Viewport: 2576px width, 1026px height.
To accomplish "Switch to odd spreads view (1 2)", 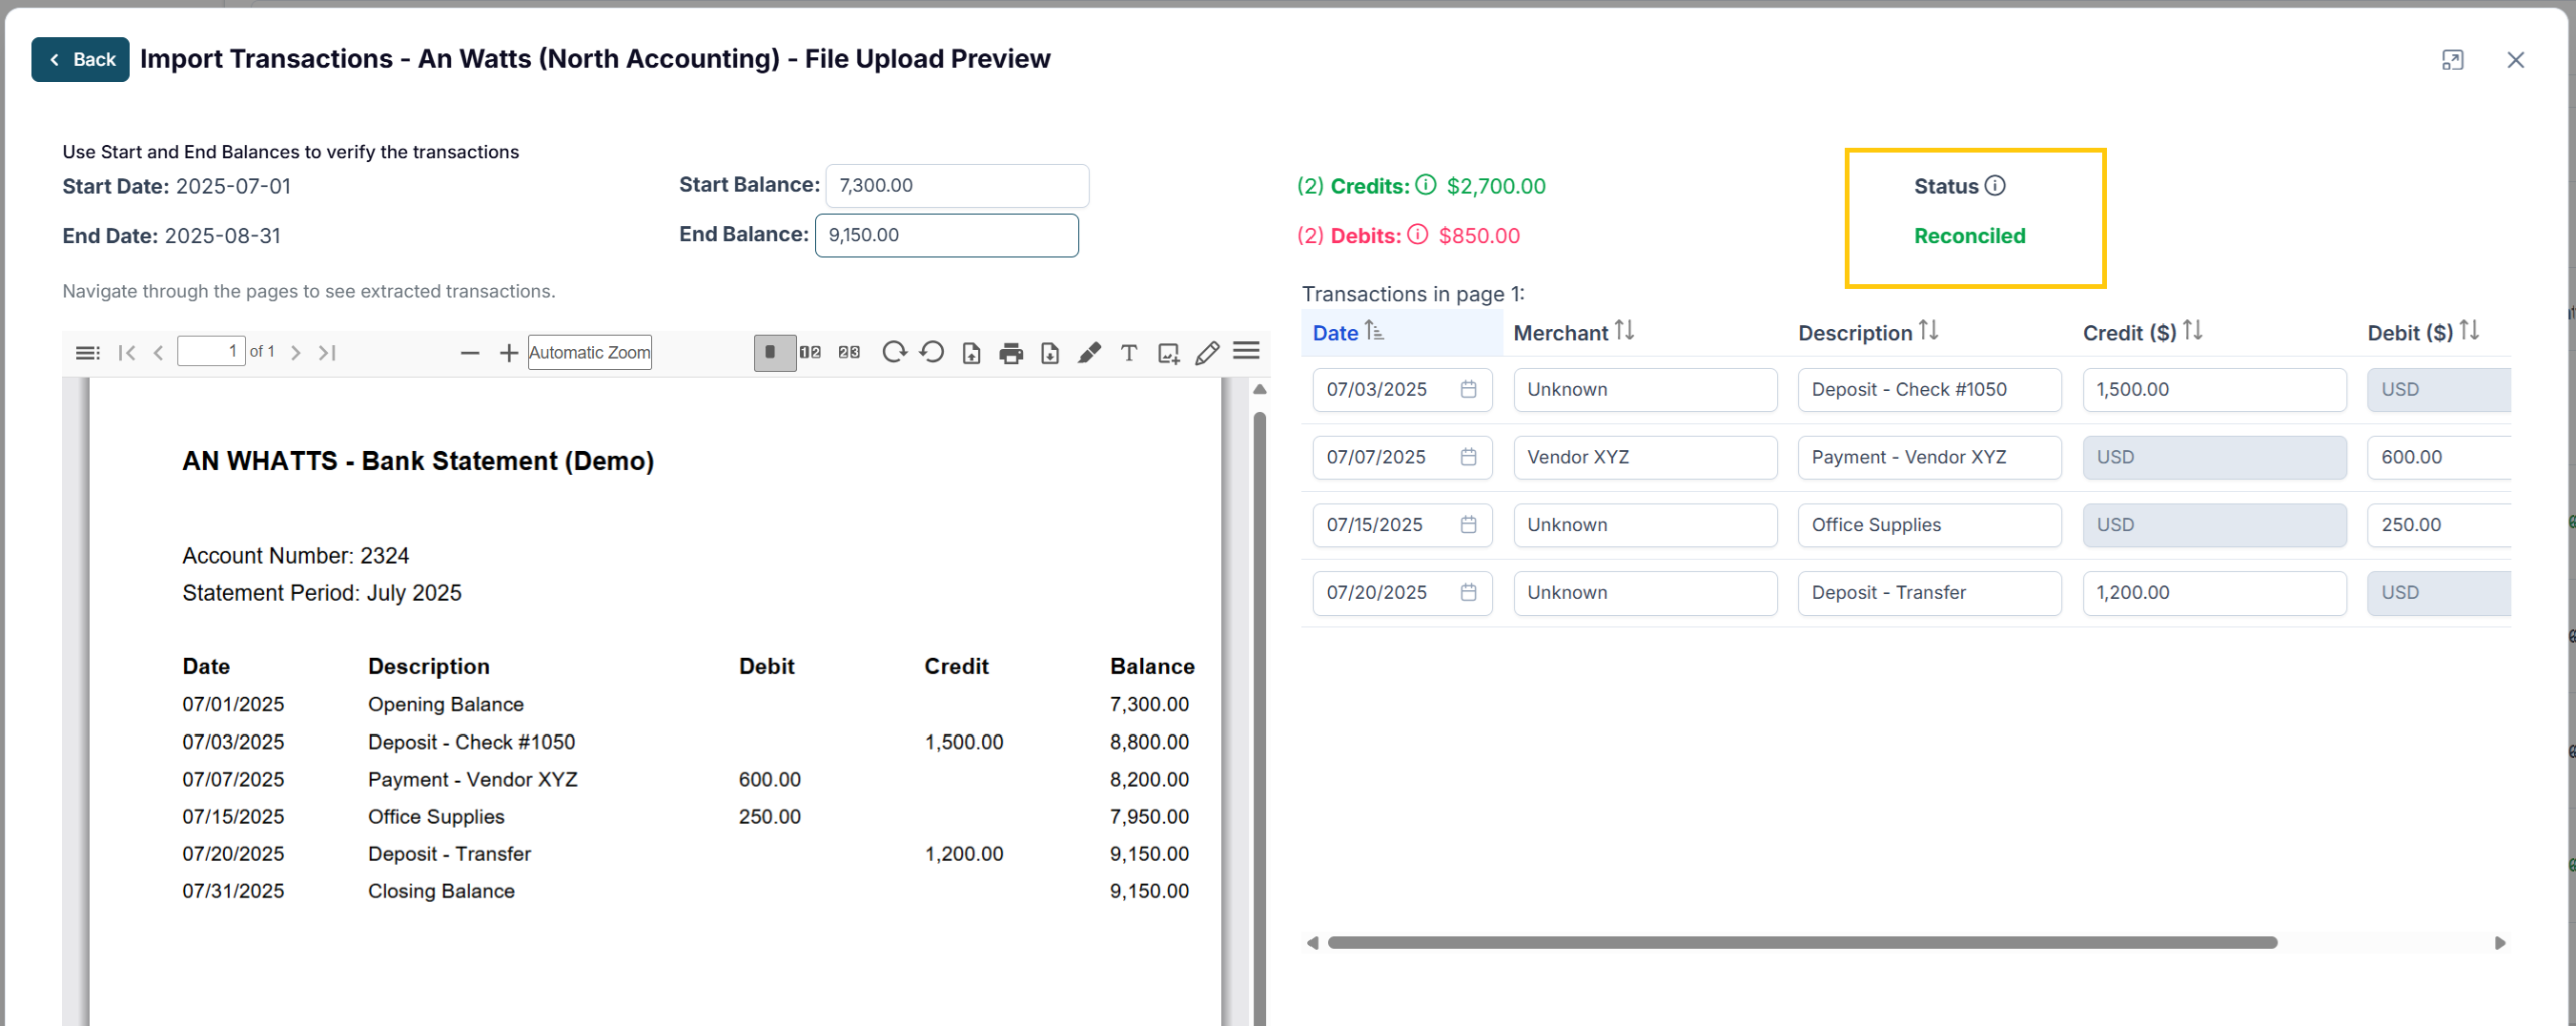I will pos(810,353).
